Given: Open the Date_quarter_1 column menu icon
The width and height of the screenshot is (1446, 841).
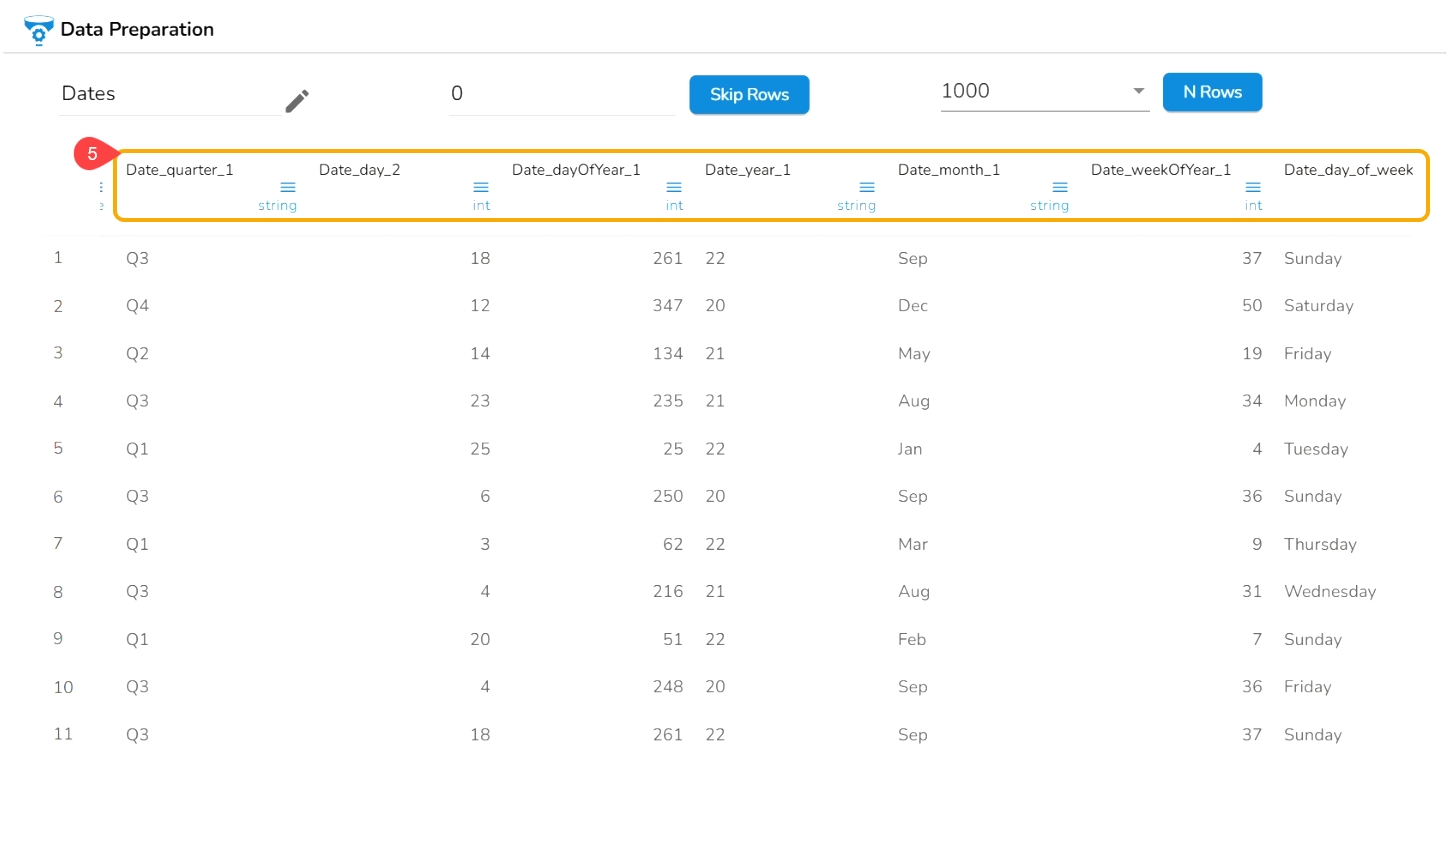Looking at the screenshot, I should 288,187.
